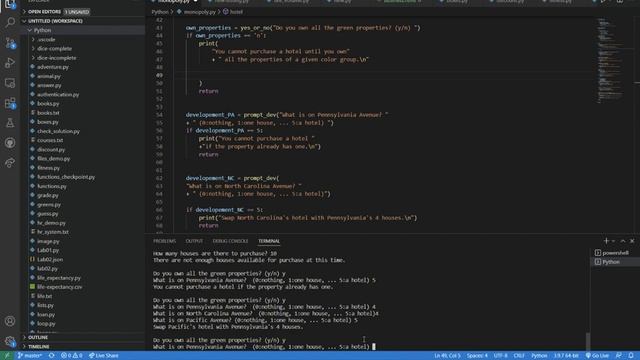Expand the OPEN EDITORS section

click(82, 12)
